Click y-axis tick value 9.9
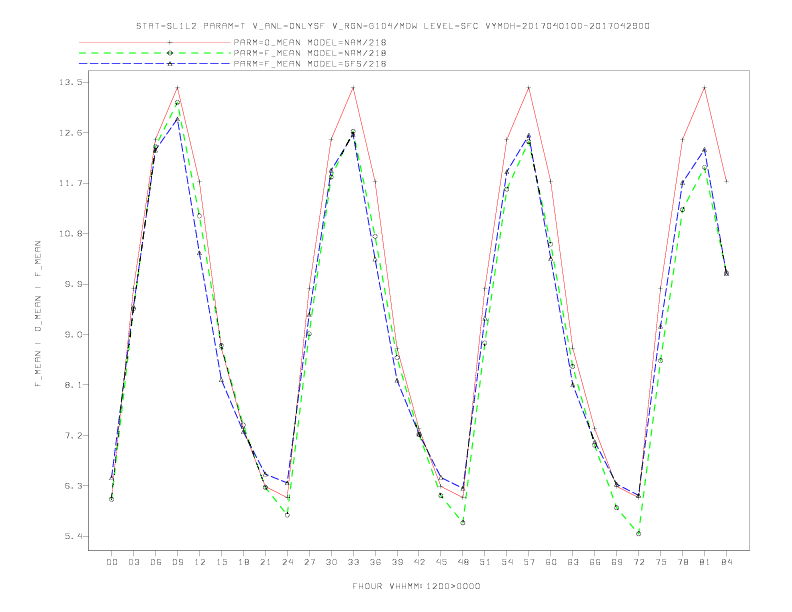Viewport: 792px width, 612px height. tap(73, 284)
